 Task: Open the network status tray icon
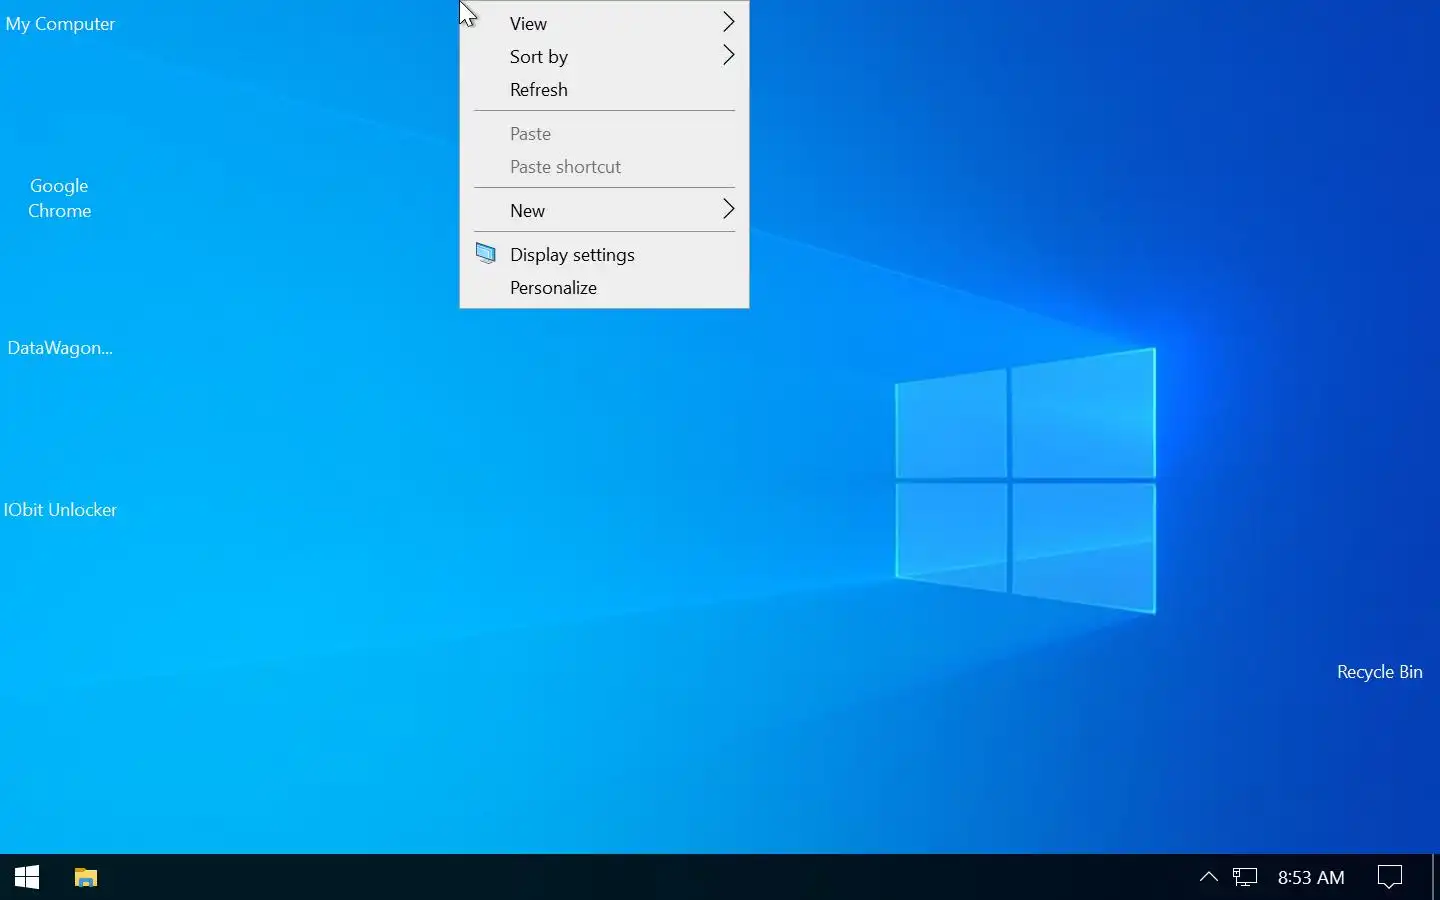(x=1245, y=877)
